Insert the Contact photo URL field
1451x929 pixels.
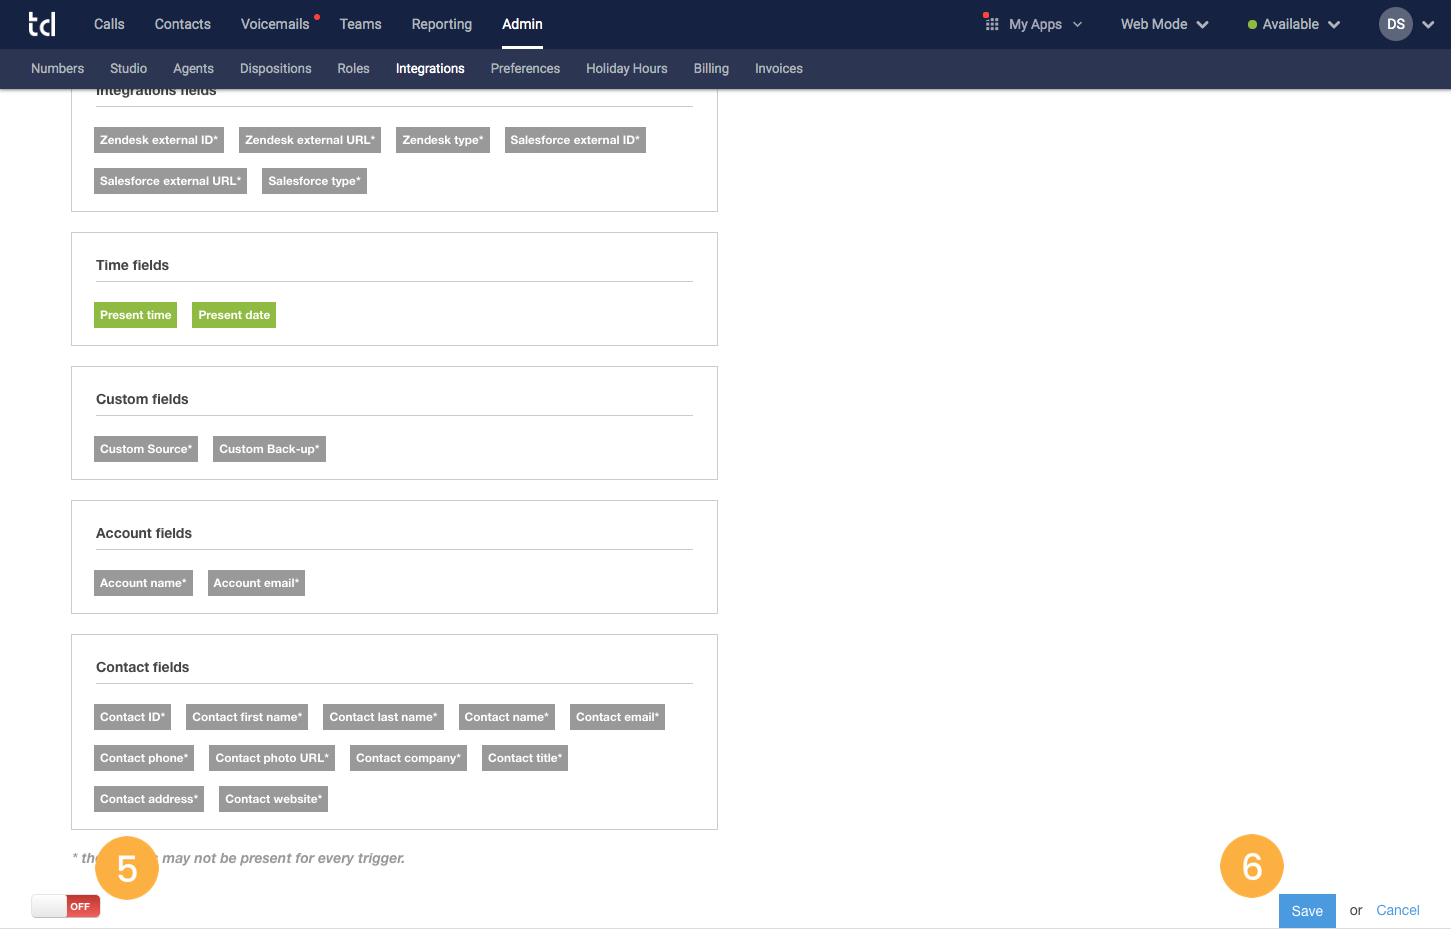272,758
